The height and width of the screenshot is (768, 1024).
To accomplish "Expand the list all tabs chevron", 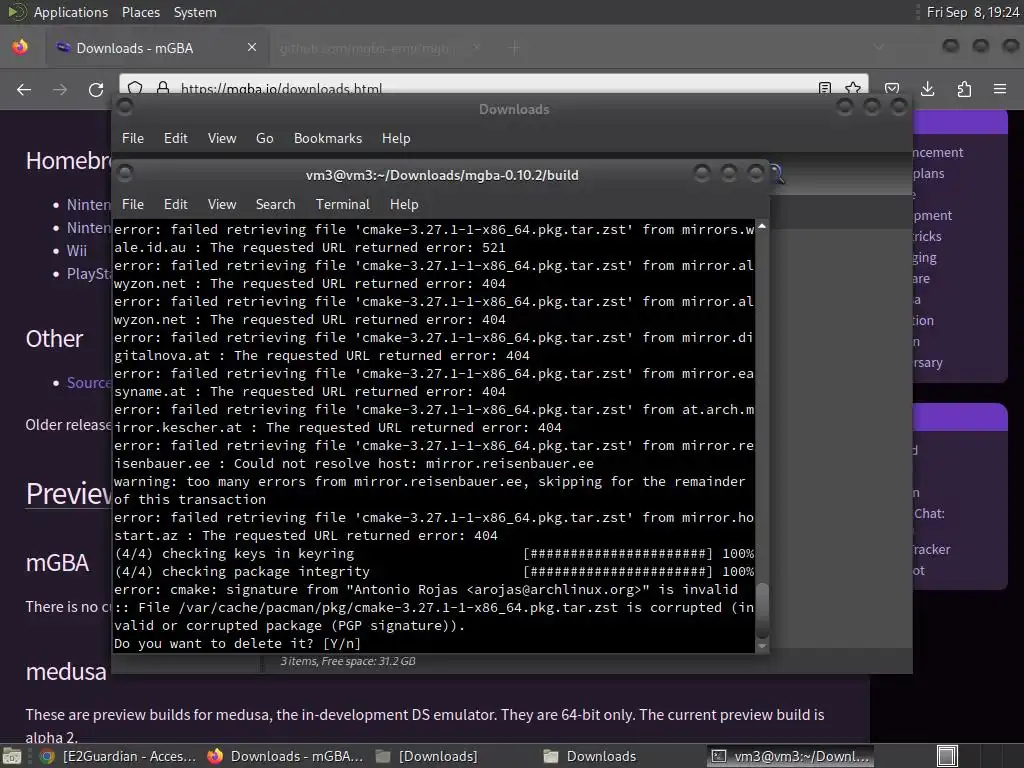I will (879, 47).
